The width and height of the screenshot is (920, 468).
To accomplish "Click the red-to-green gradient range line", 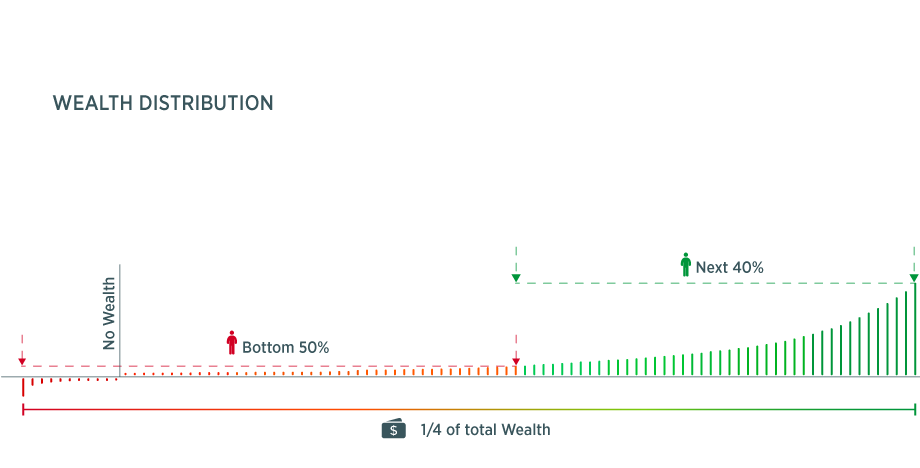I will point(468,409).
